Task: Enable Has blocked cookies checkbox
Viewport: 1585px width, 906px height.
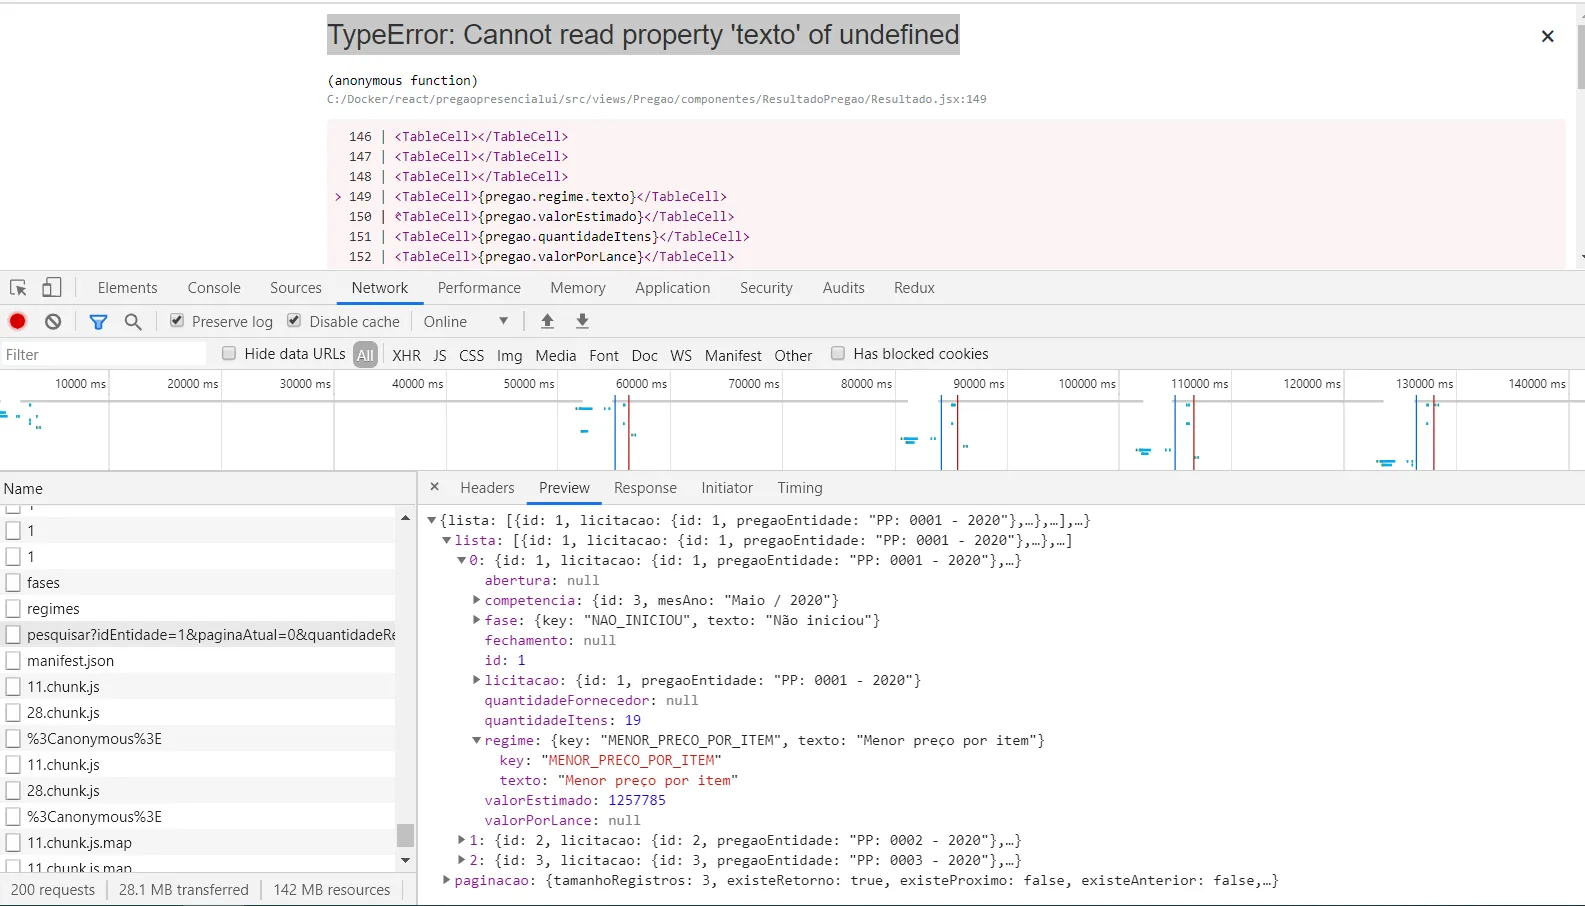Action: 838,353
